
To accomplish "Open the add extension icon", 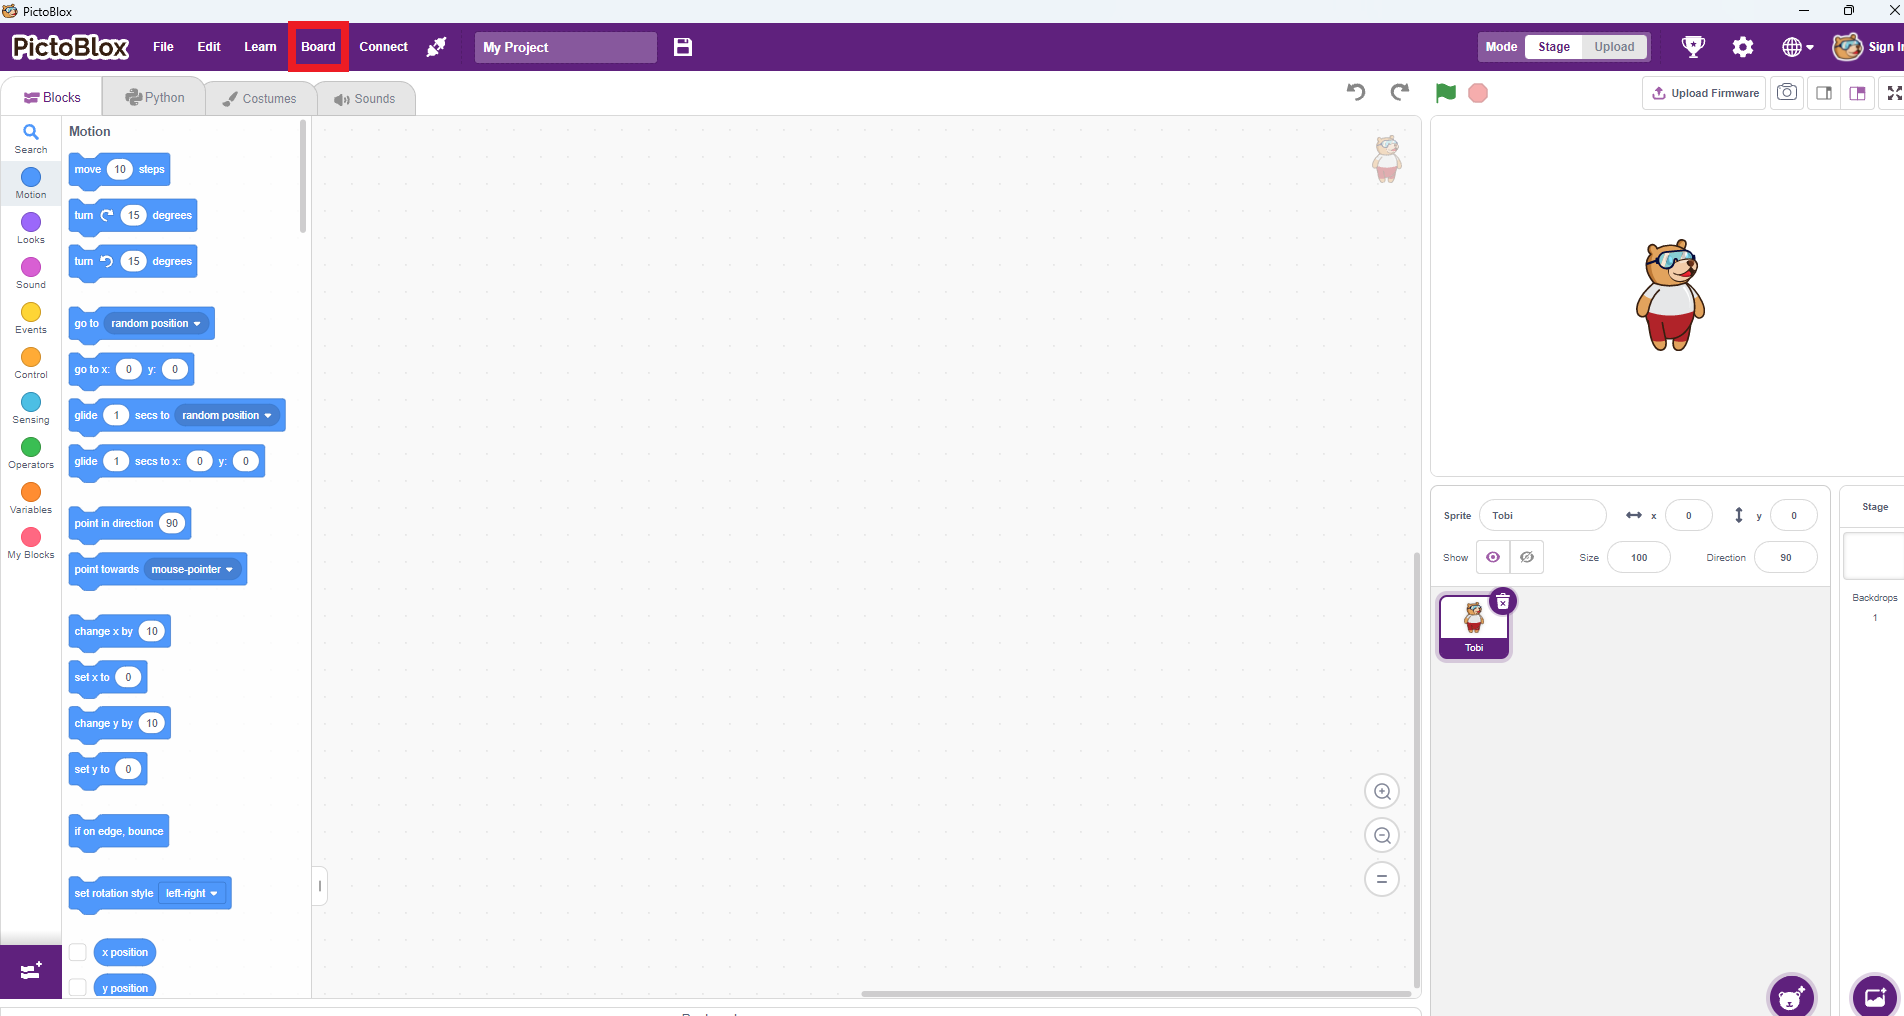I will click(x=31, y=971).
